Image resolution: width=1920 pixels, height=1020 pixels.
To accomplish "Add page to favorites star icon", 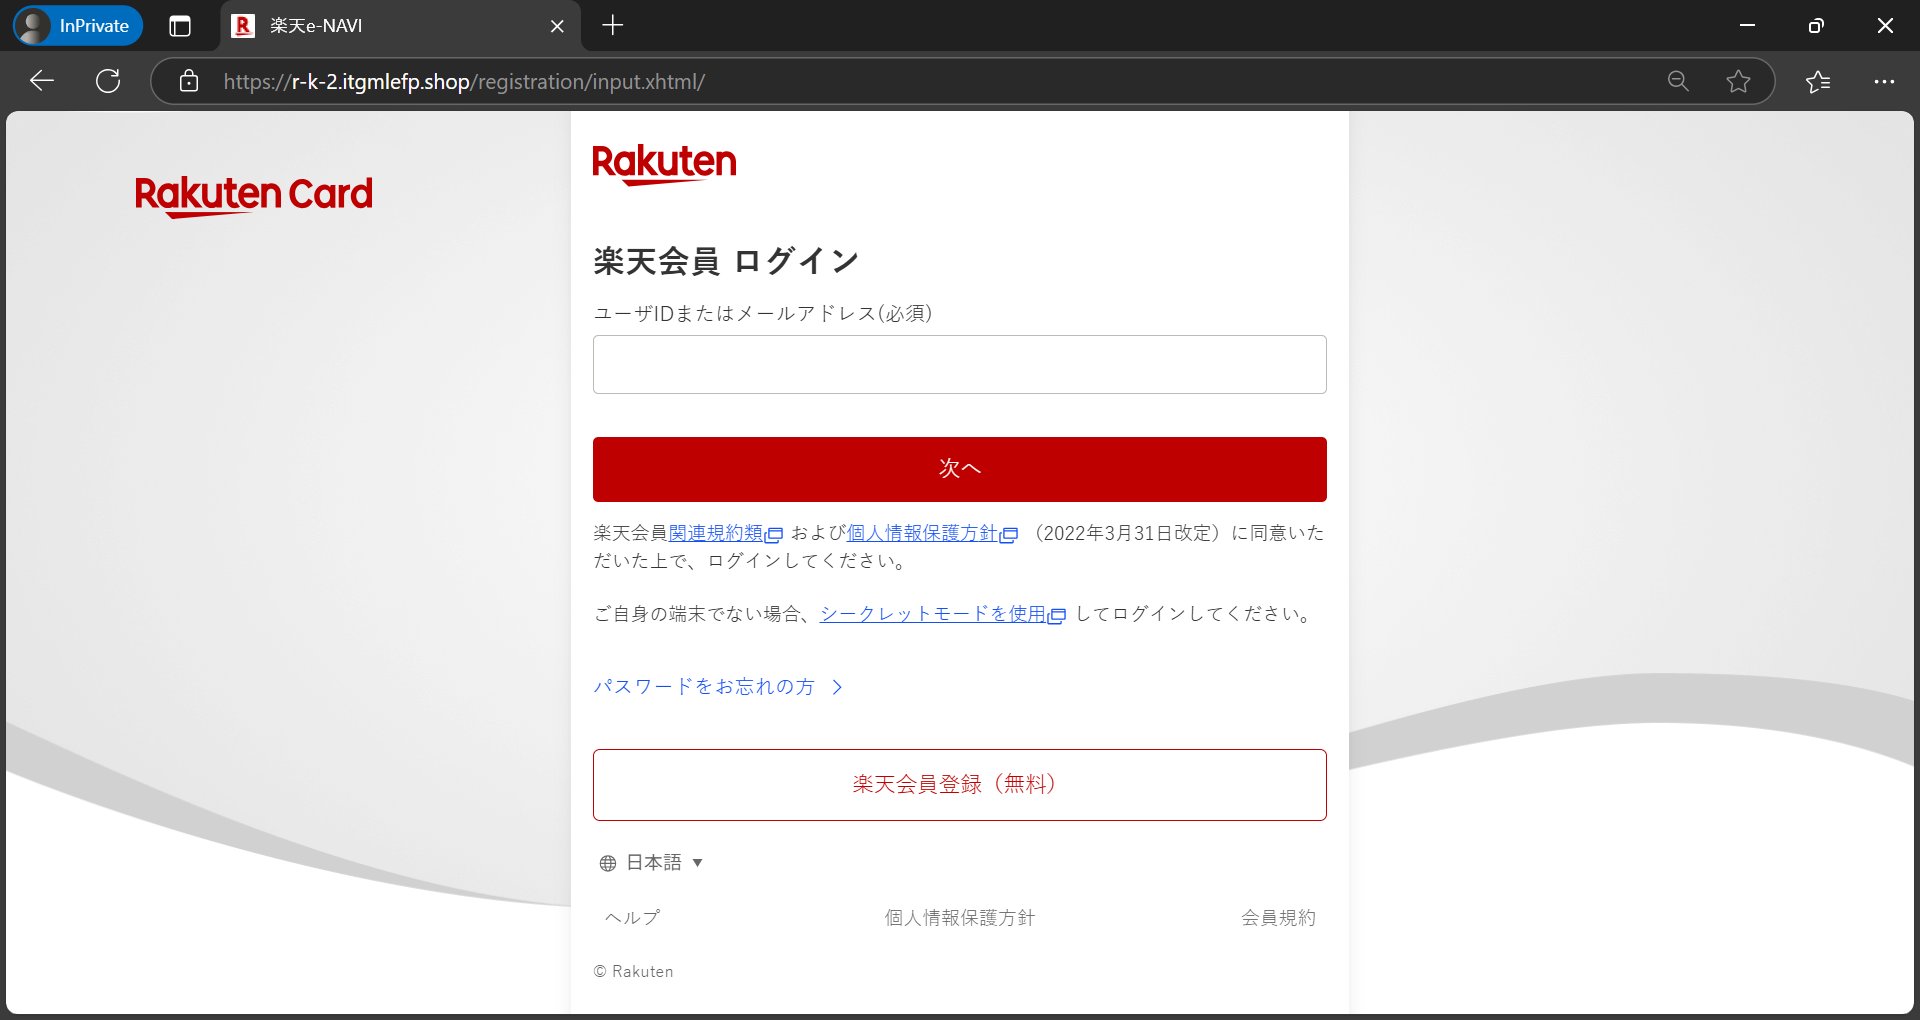I will 1738,81.
